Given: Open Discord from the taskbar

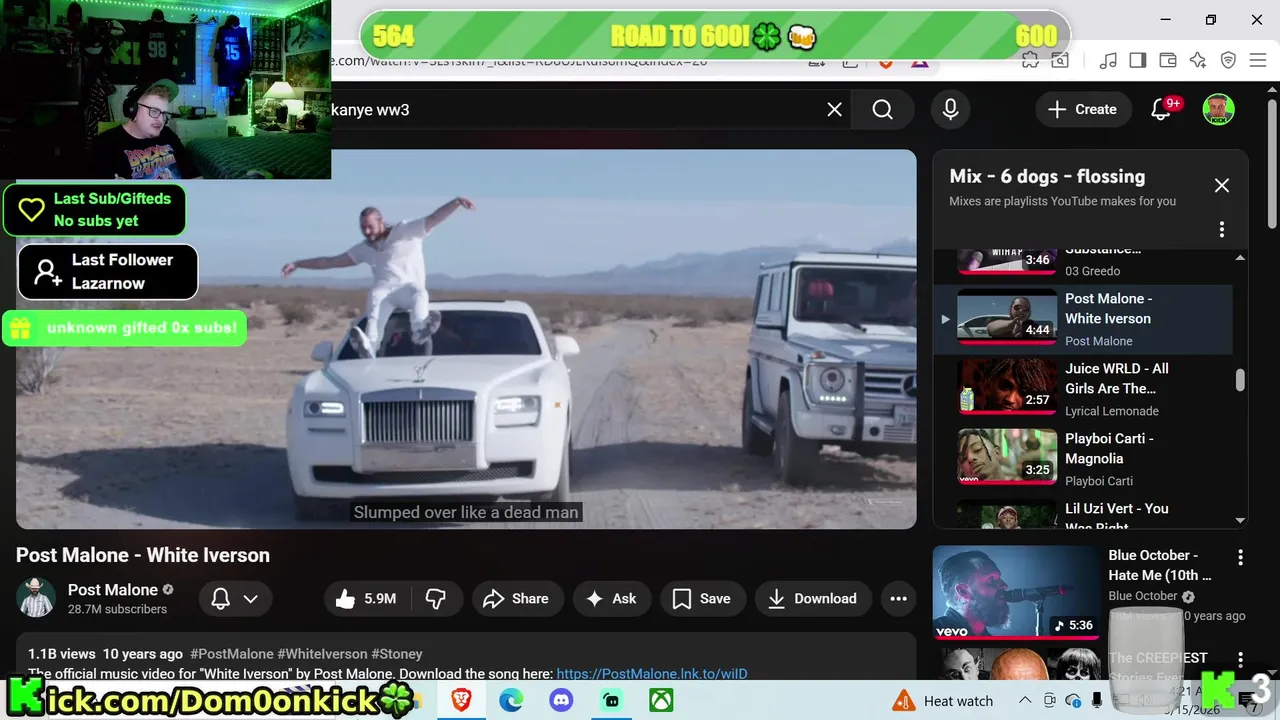Looking at the screenshot, I should pos(561,700).
